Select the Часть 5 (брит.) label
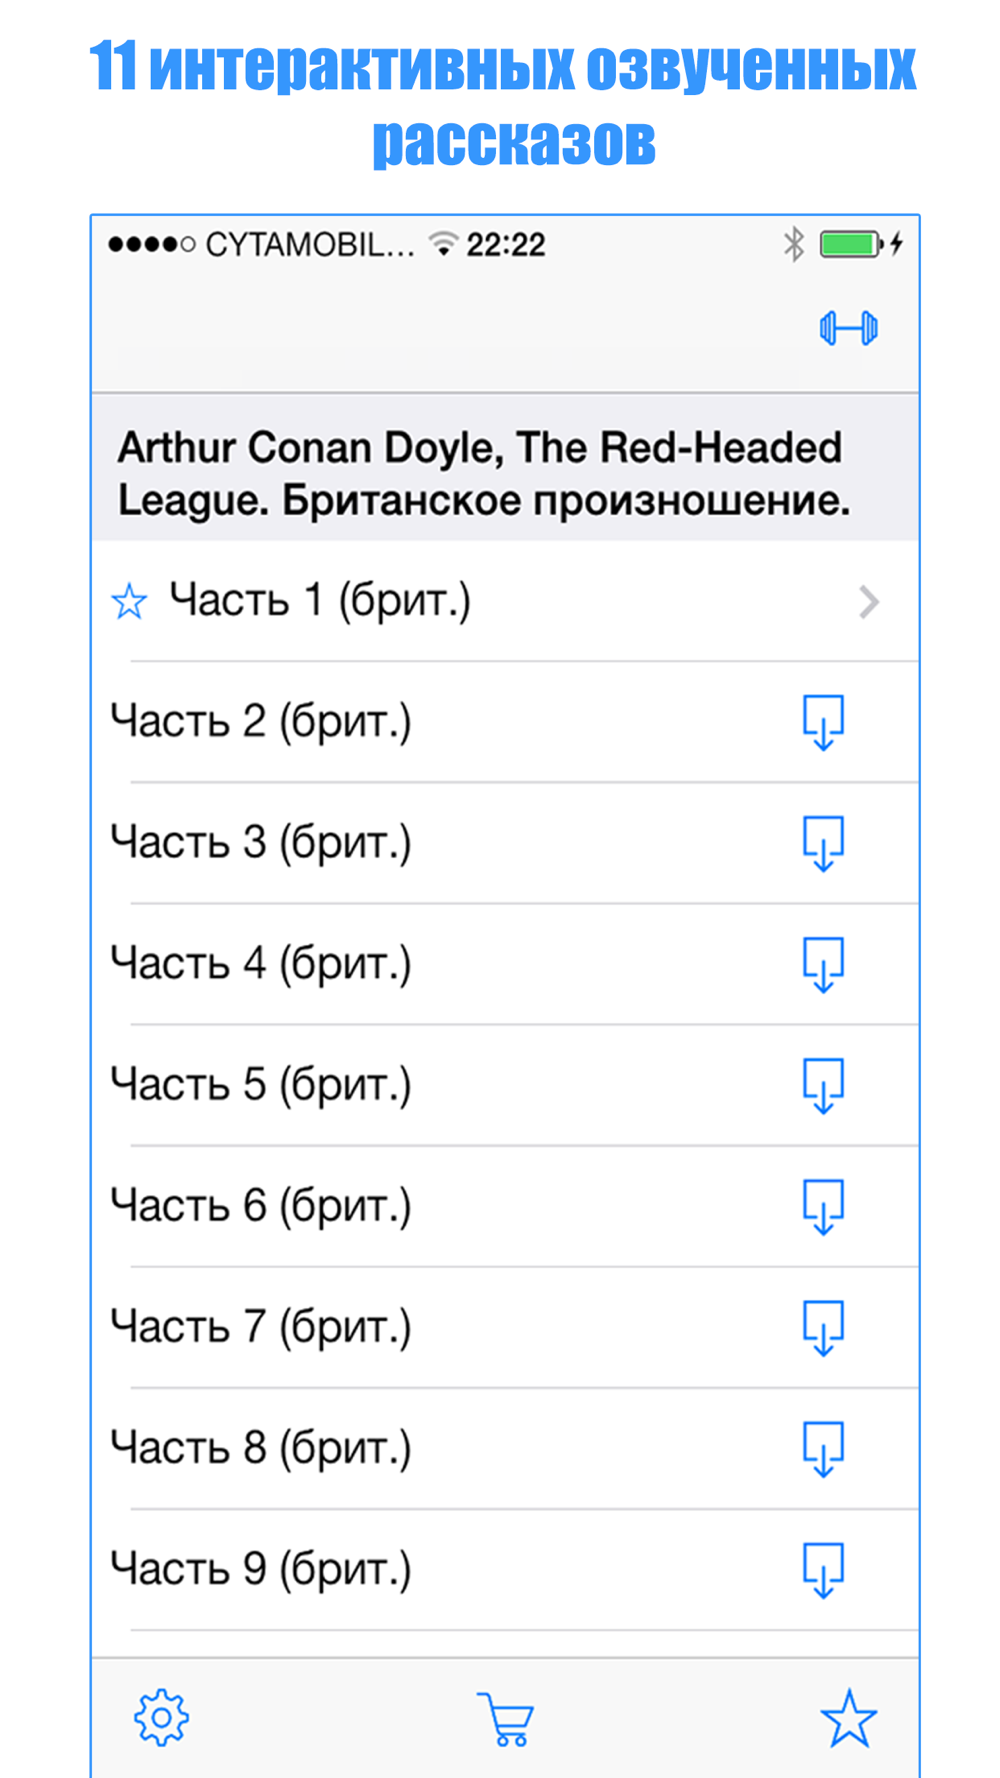The height and width of the screenshot is (1778, 1000). [x=261, y=1084]
